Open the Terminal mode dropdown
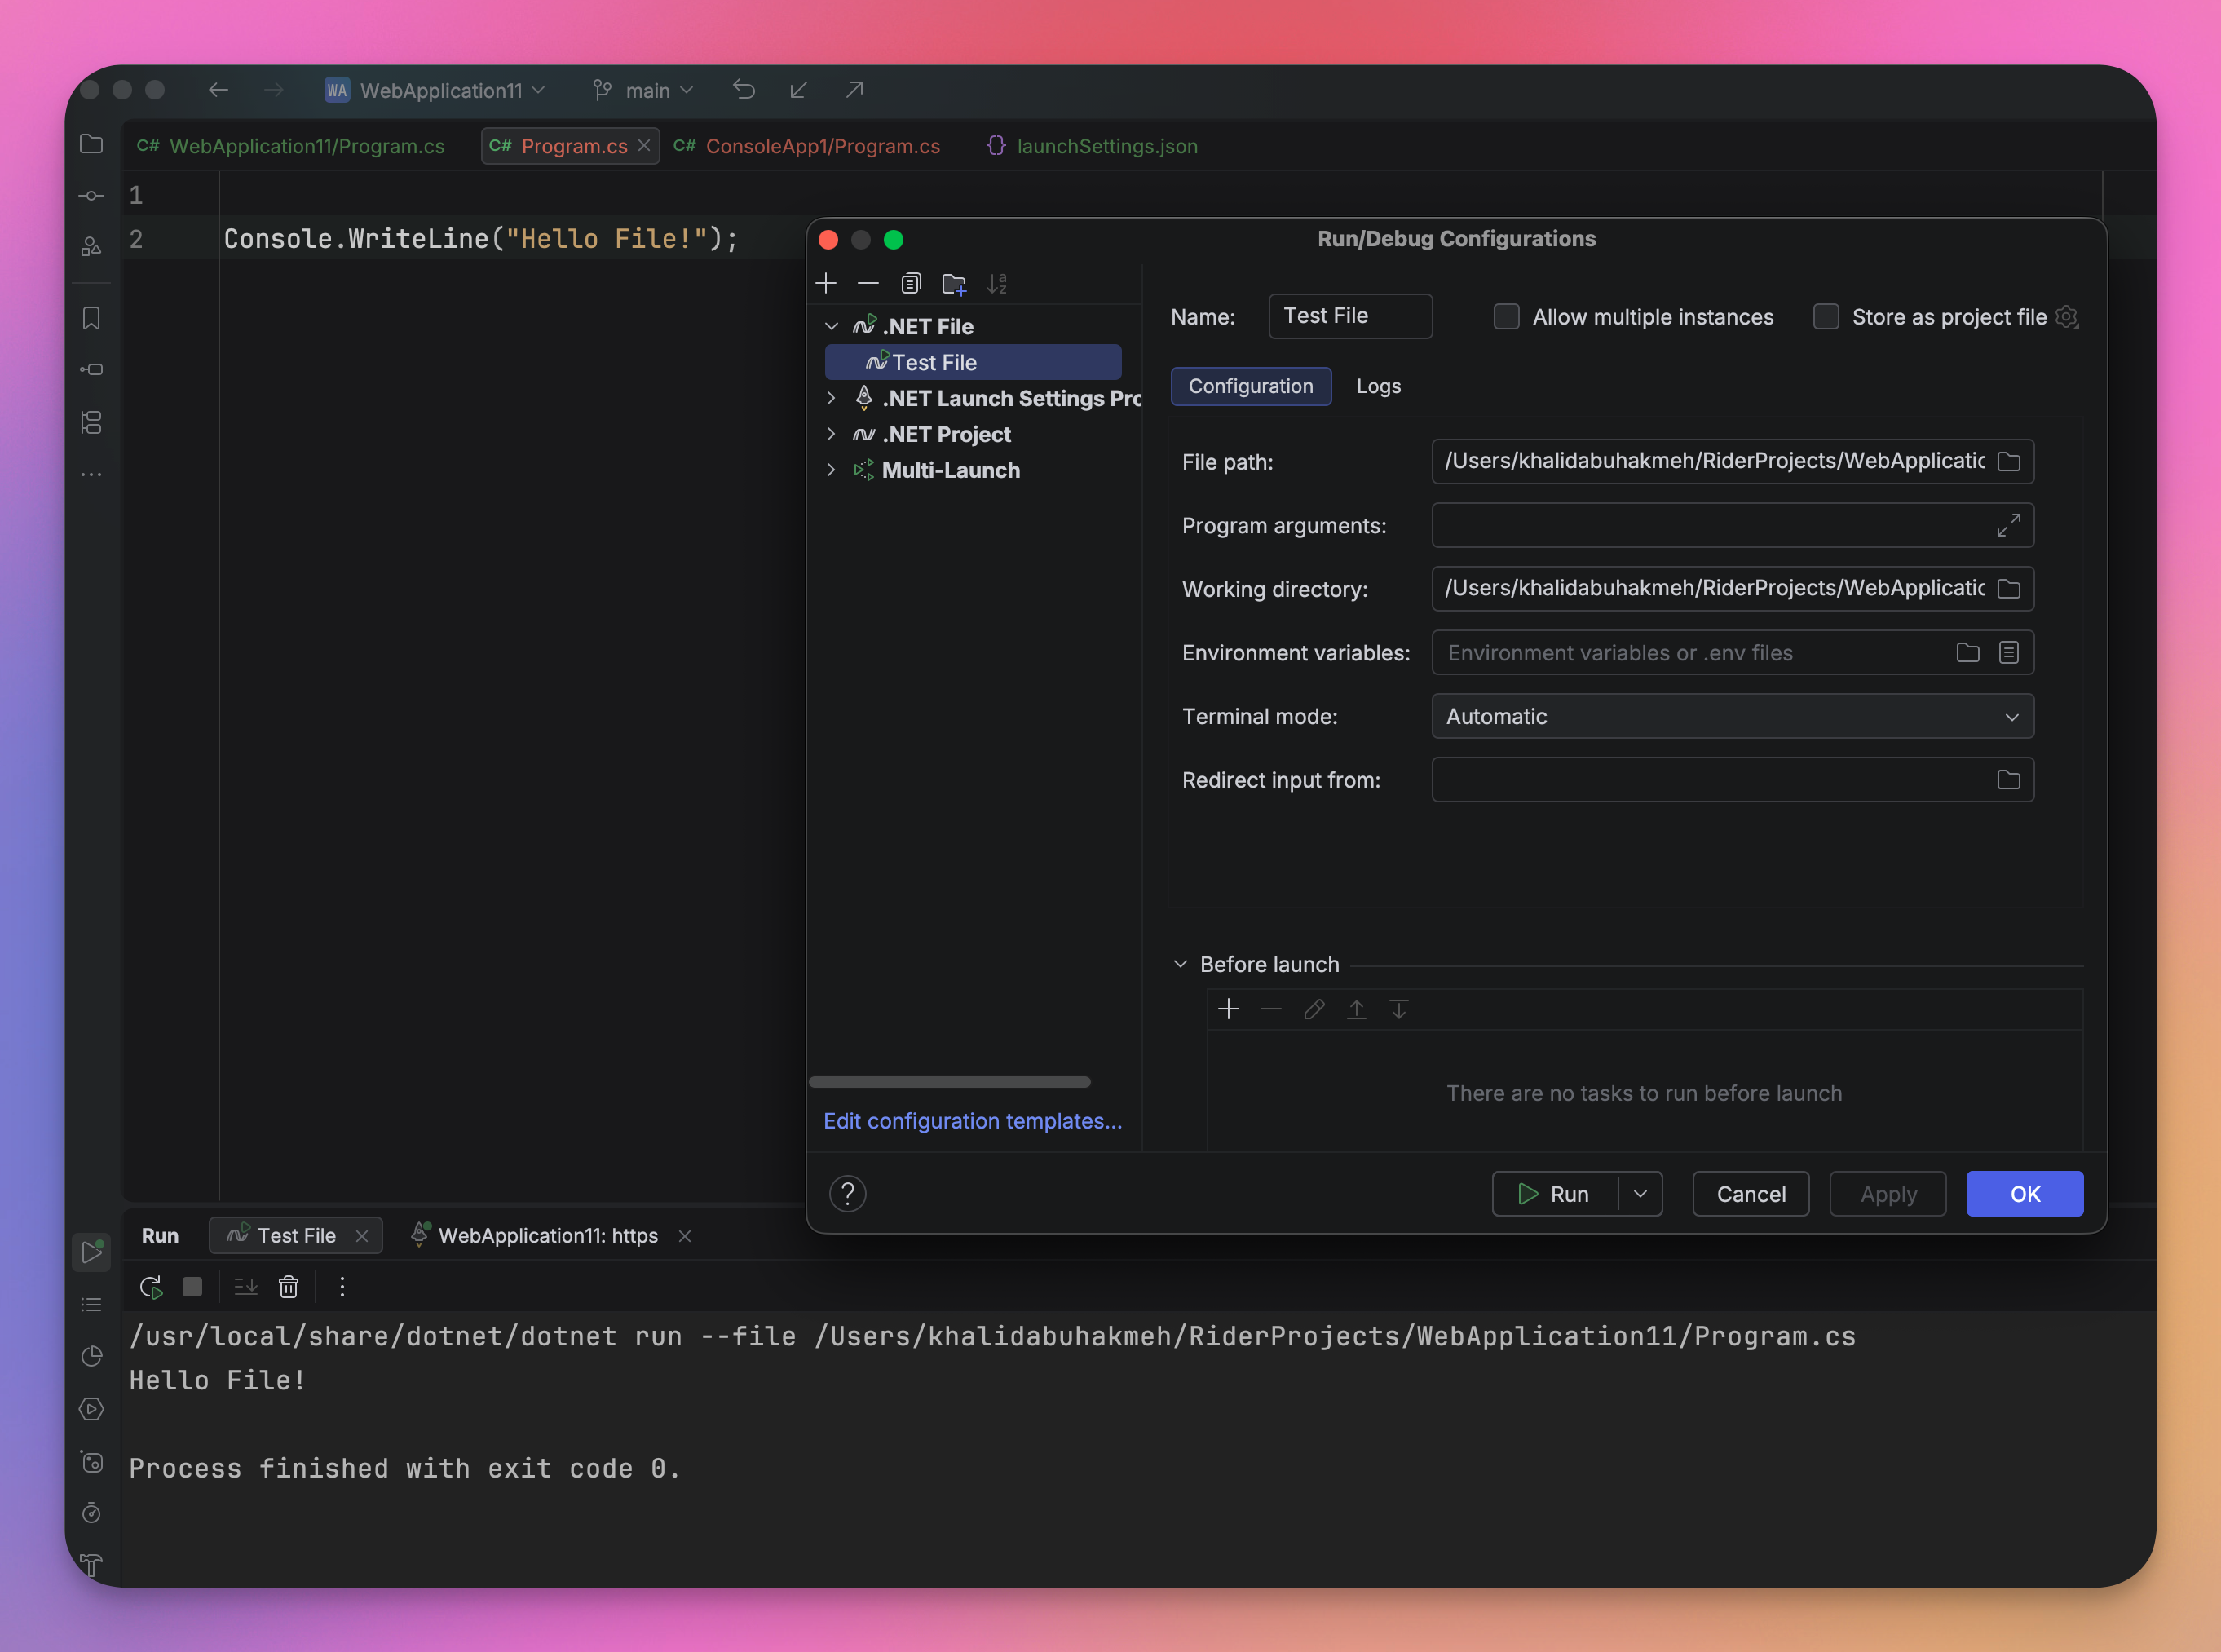This screenshot has width=2221, height=1652. 1732,716
